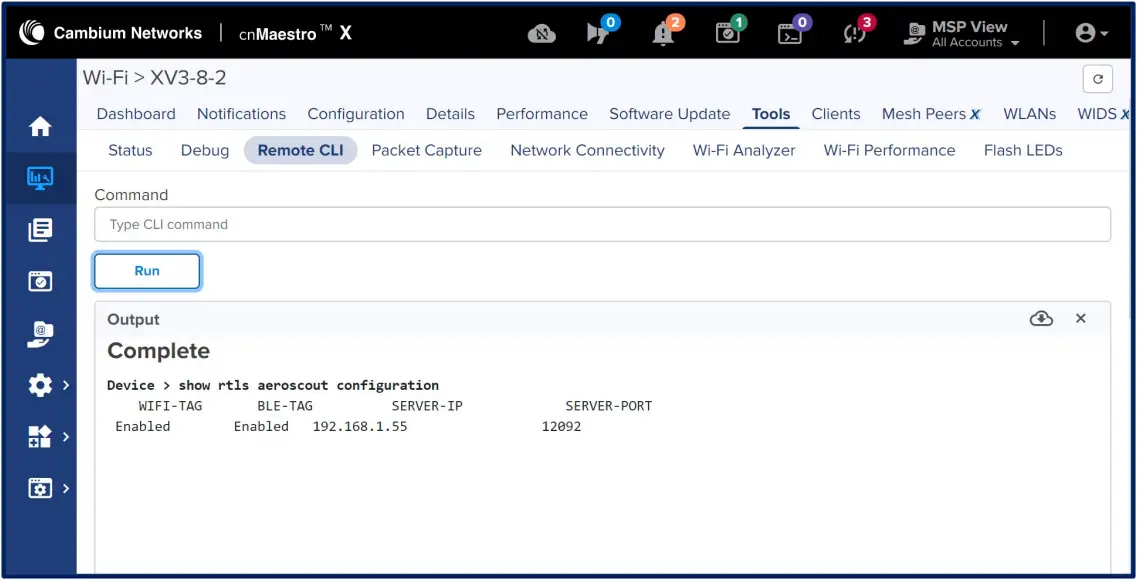Viewport: 1139px width, 581px height.
Task: Close the Output panel
Action: [x=1081, y=319]
